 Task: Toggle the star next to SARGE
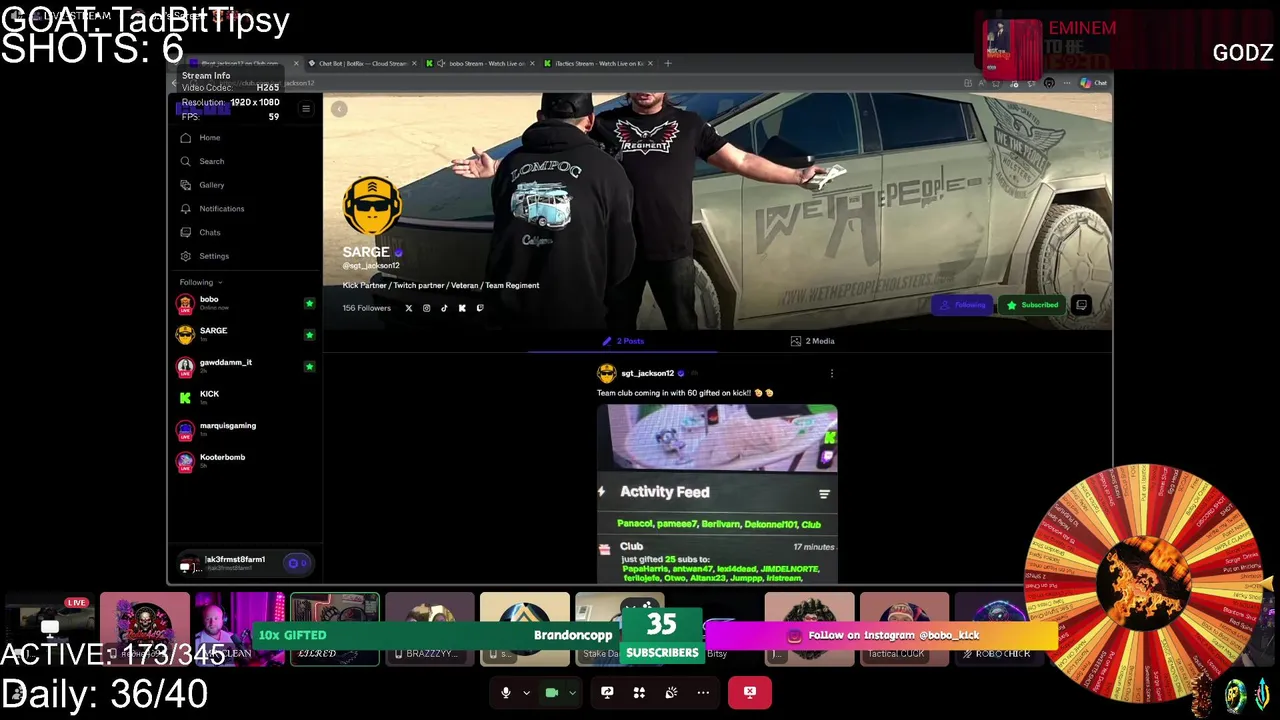[x=309, y=335]
